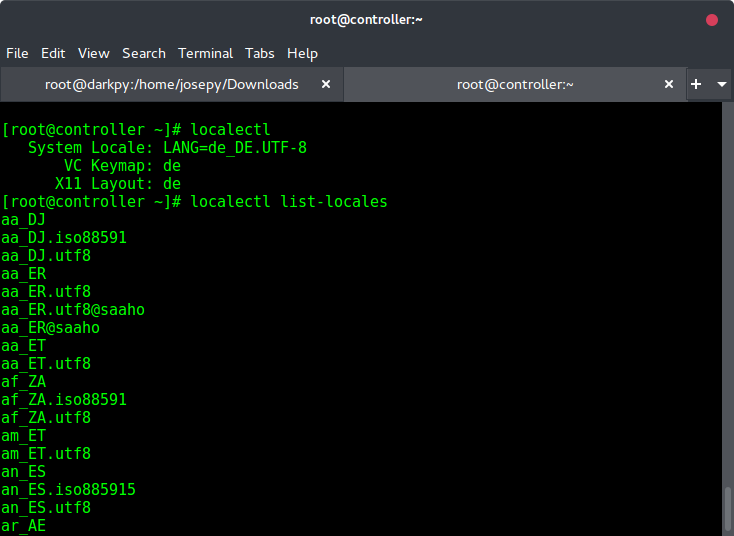
Task: Close the root@darkpy Downloads tab
Action: coord(326,84)
